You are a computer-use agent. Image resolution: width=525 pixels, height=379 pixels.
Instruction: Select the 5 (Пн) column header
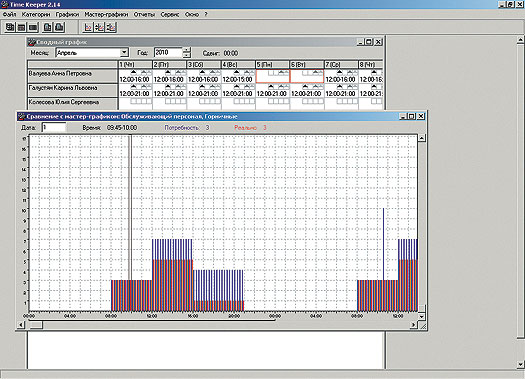[273, 64]
